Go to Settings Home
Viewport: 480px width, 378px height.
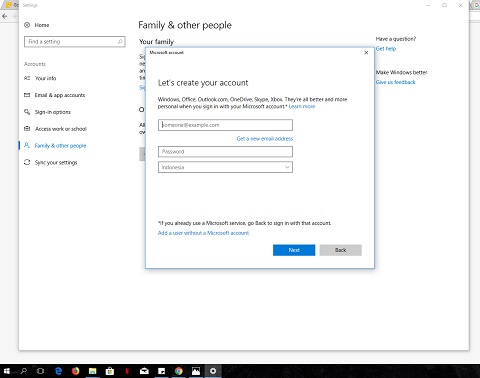point(42,25)
